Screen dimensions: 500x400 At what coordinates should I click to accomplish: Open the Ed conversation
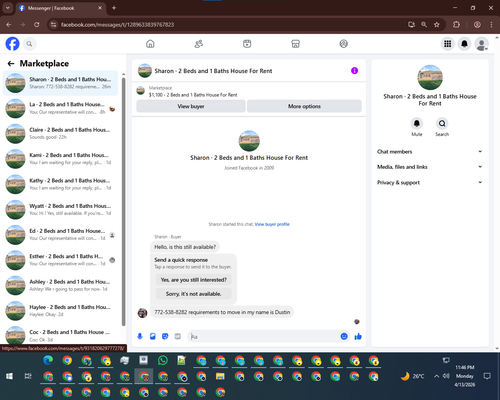60,235
